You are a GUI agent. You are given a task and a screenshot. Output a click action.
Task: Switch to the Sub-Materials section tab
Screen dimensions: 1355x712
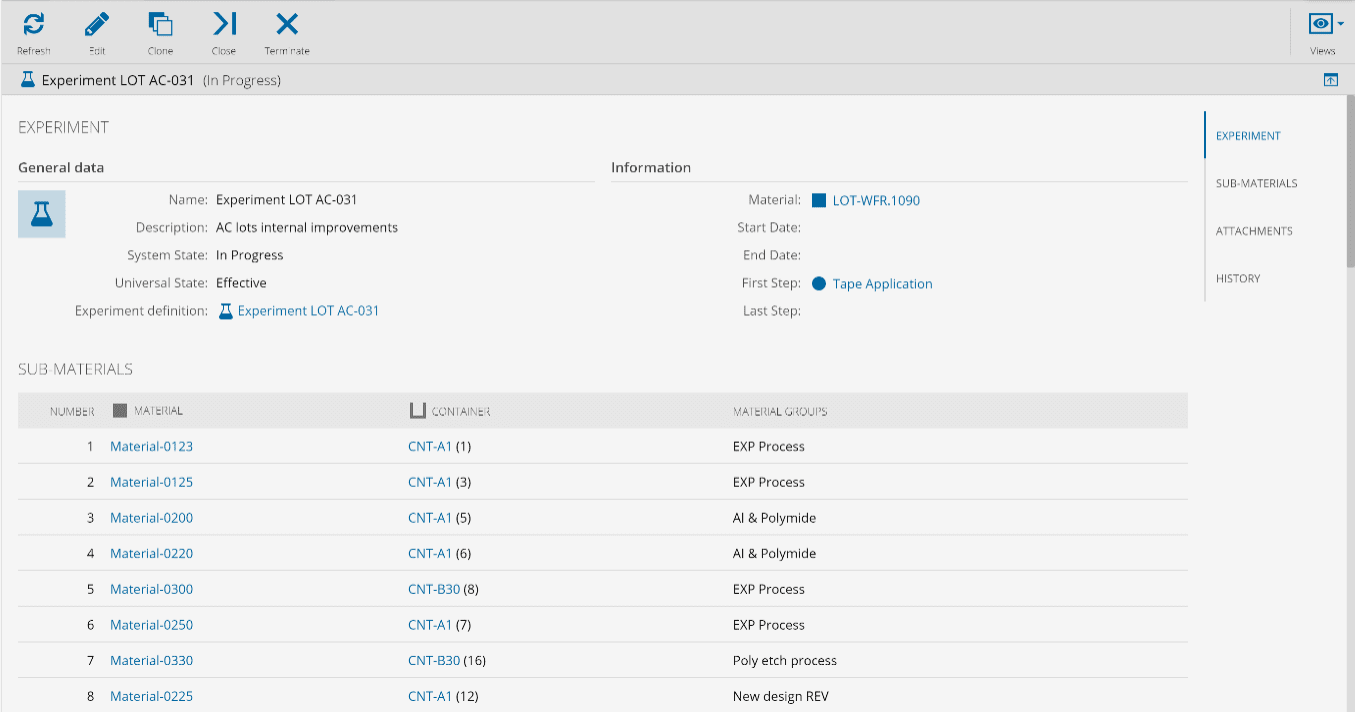coord(1256,184)
